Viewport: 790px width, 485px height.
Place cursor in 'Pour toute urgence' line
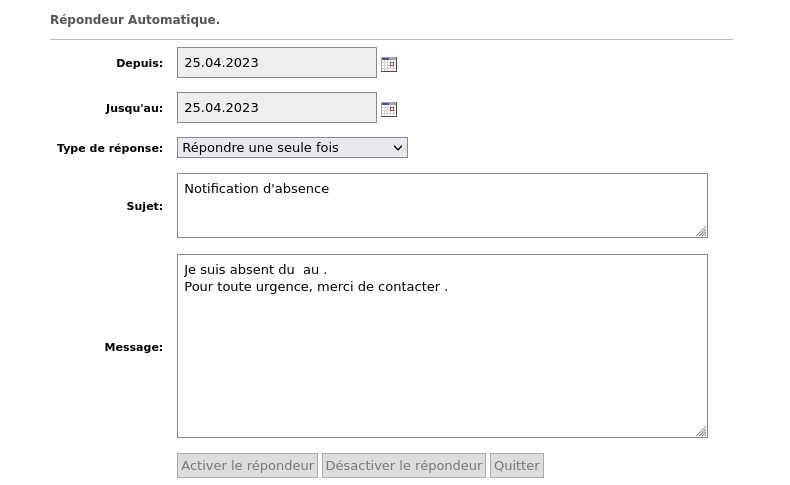click(315, 287)
